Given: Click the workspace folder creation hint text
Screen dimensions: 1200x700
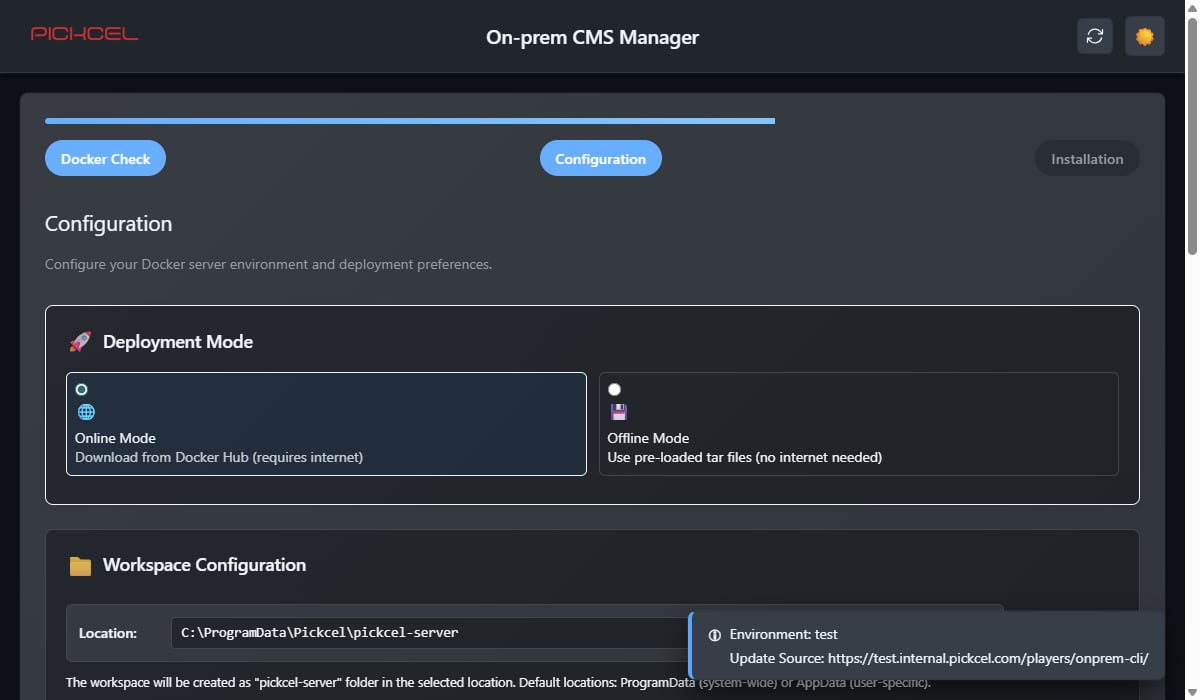Looking at the screenshot, I should (x=498, y=683).
